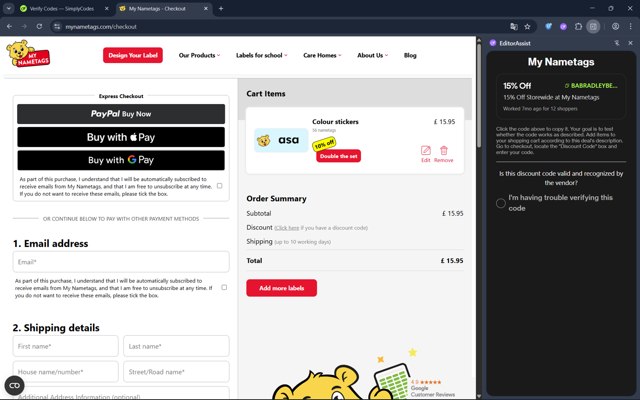Screen dimensions: 640x400
Task: Click the address bar URL
Action: [101, 27]
